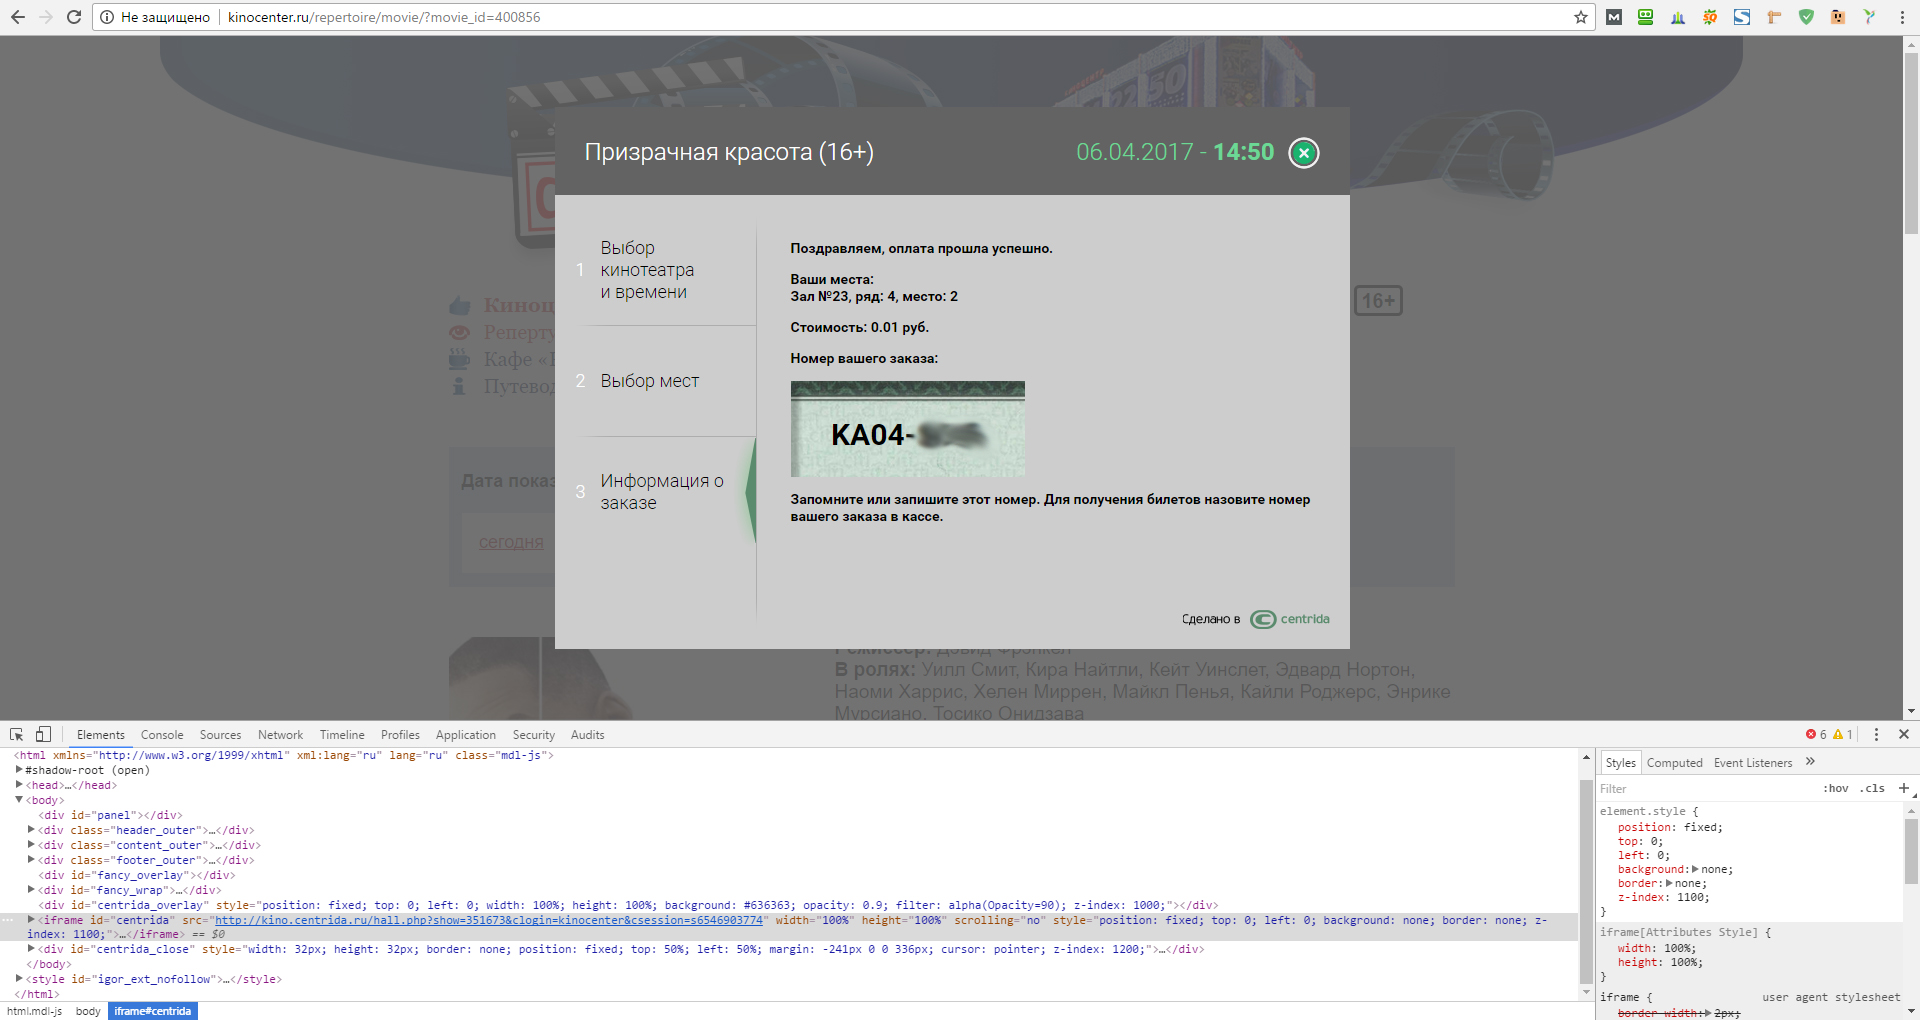Expand the footer_outer div node
Image resolution: width=1920 pixels, height=1020 pixels.
(x=31, y=860)
